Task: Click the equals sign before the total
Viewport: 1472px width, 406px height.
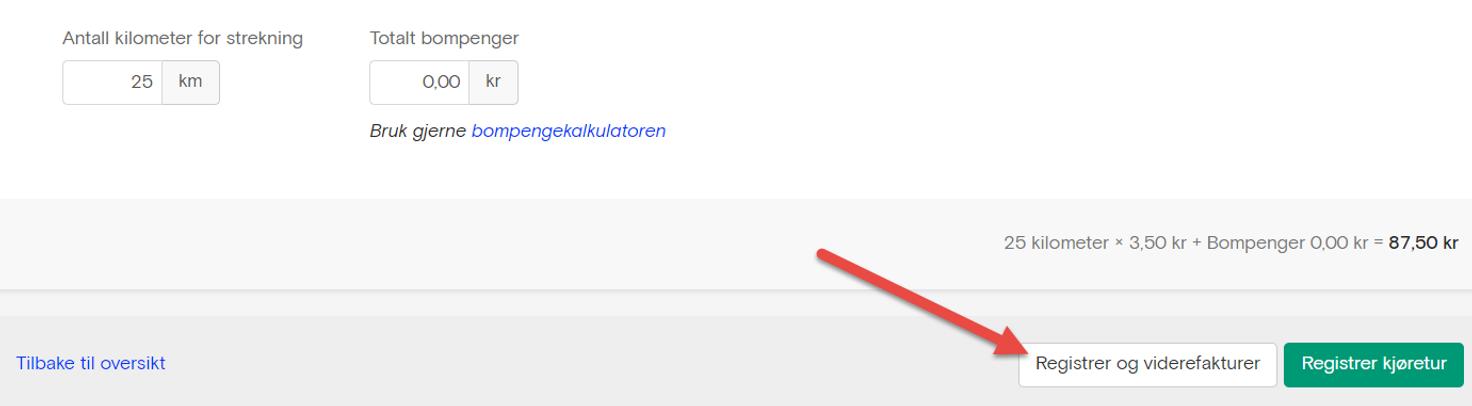Action: tap(1378, 243)
